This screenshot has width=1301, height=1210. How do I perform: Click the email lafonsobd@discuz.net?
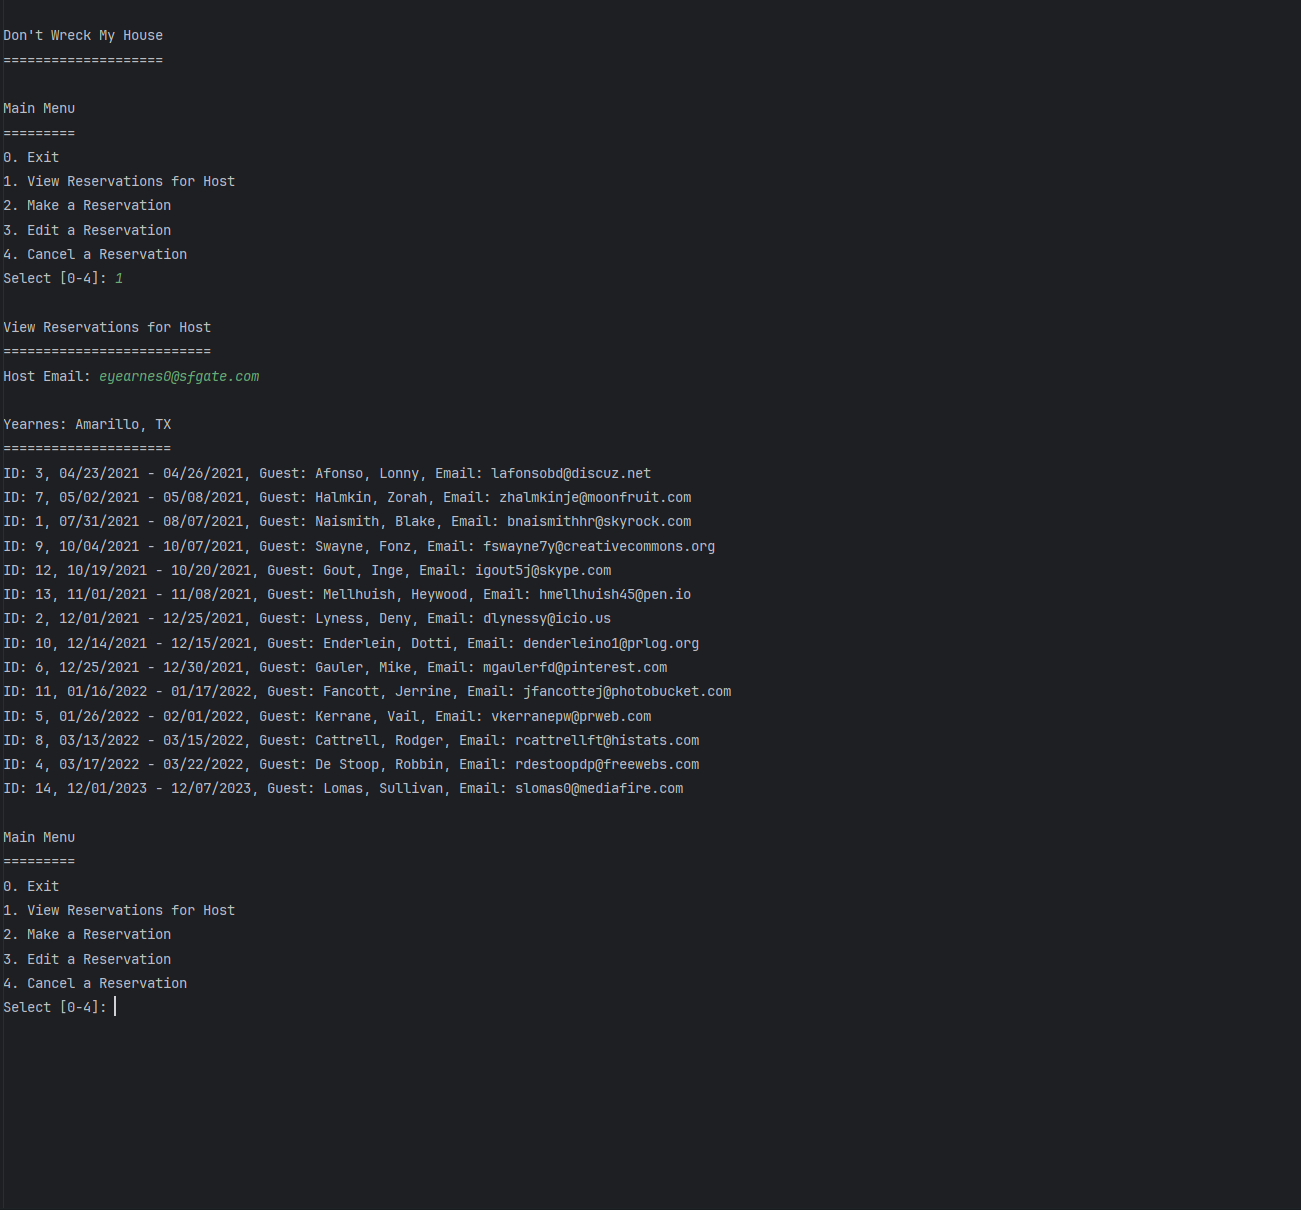[x=570, y=474]
